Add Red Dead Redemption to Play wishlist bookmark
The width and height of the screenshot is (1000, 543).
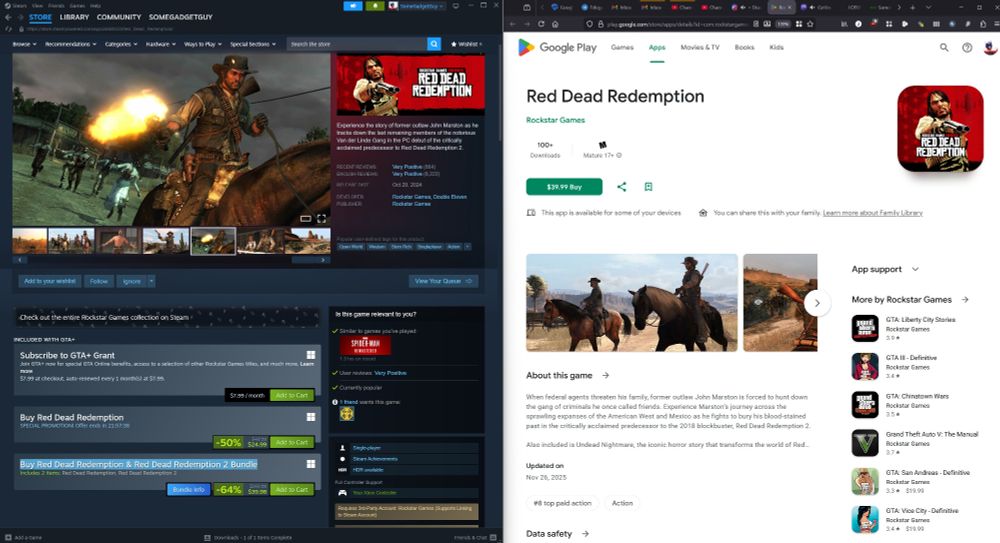click(x=648, y=186)
